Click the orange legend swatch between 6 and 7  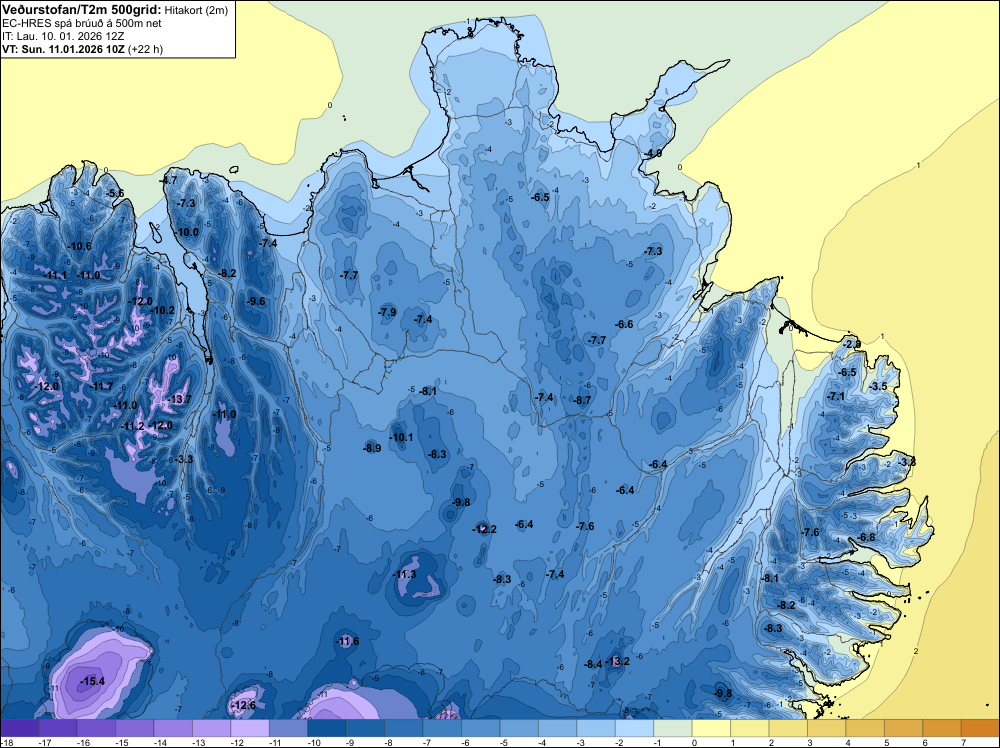pyautogui.click(x=941, y=728)
